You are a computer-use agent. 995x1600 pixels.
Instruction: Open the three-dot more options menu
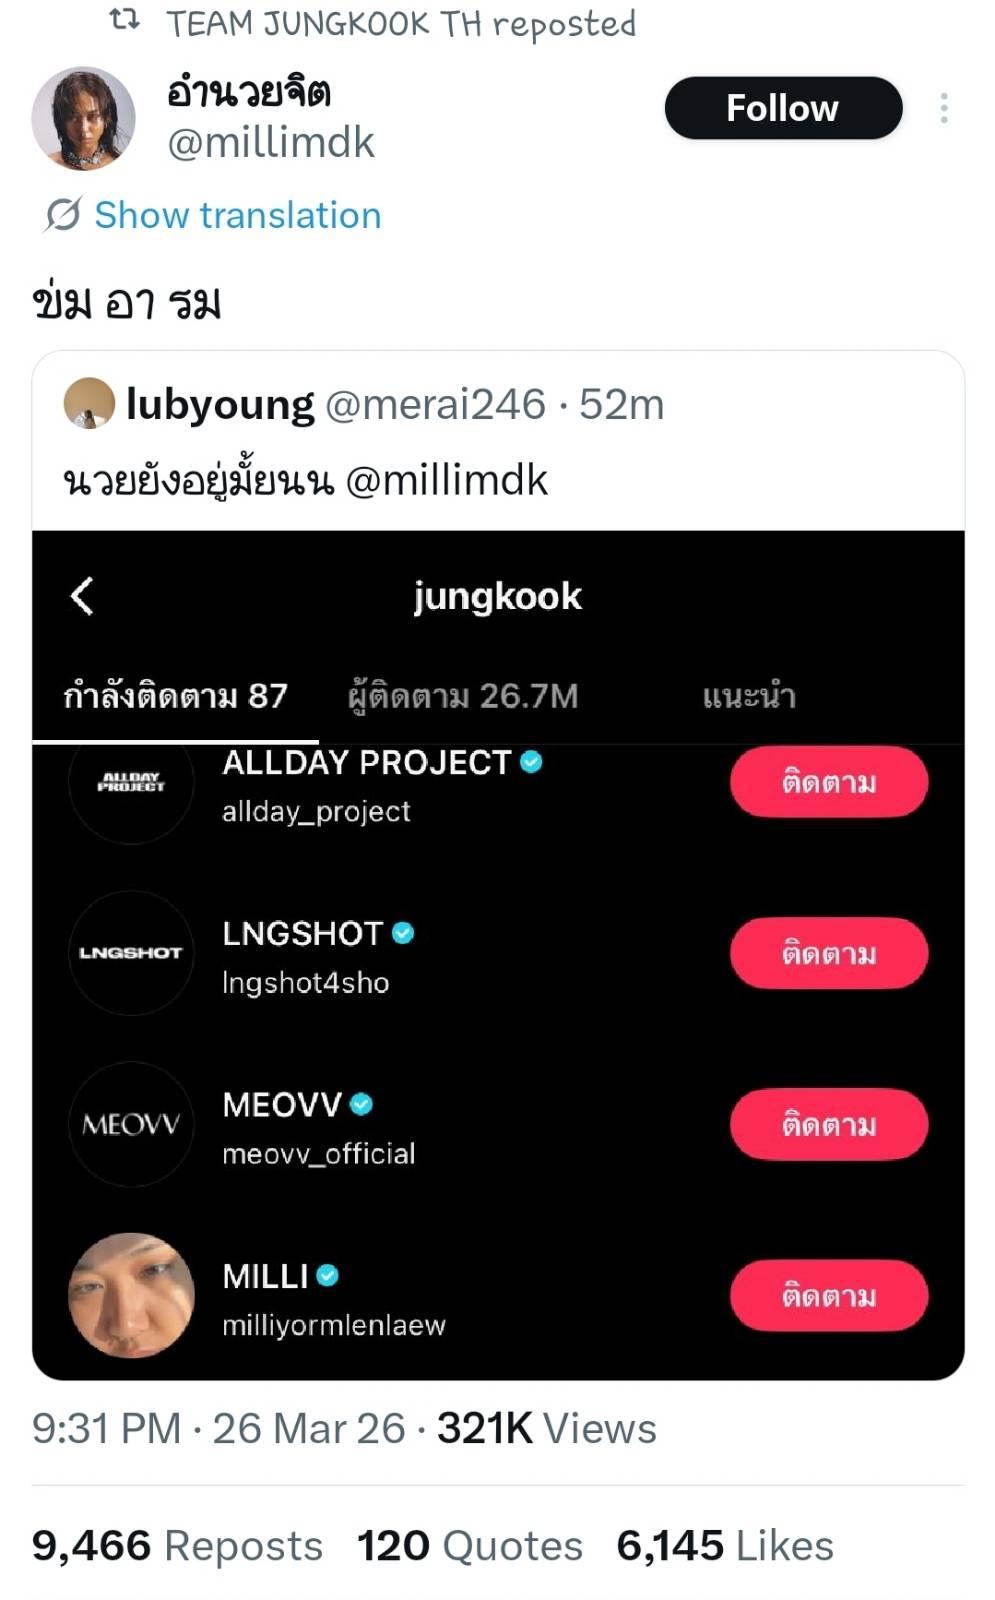click(943, 108)
